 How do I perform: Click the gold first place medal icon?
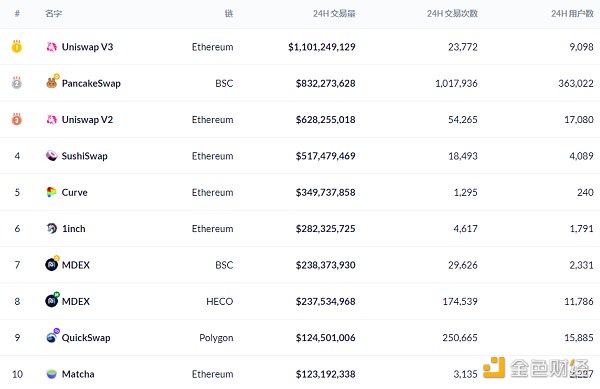click(x=17, y=46)
